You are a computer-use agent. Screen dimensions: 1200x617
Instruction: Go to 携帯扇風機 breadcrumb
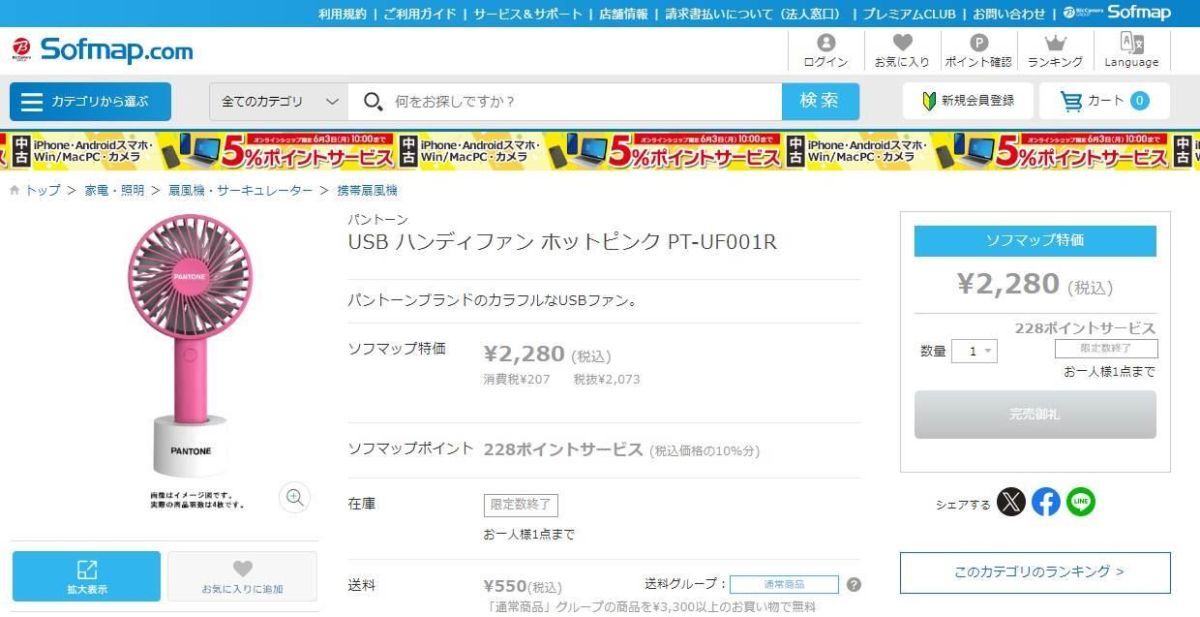click(x=368, y=190)
